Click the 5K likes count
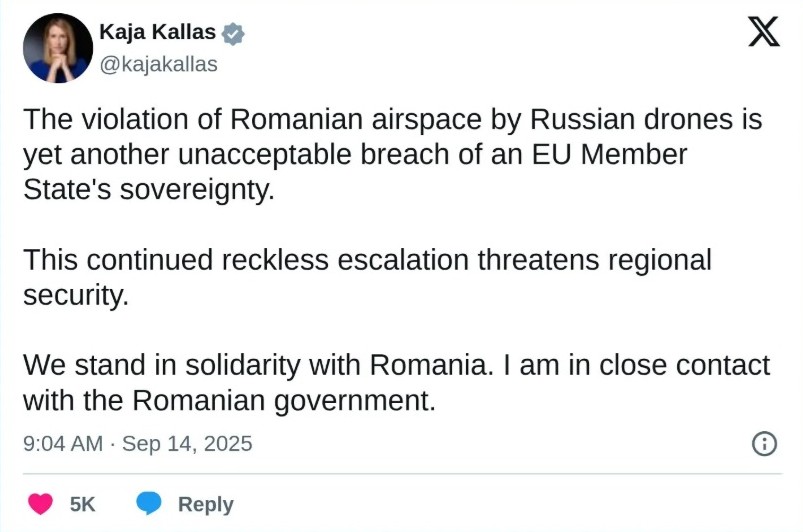 pos(83,505)
